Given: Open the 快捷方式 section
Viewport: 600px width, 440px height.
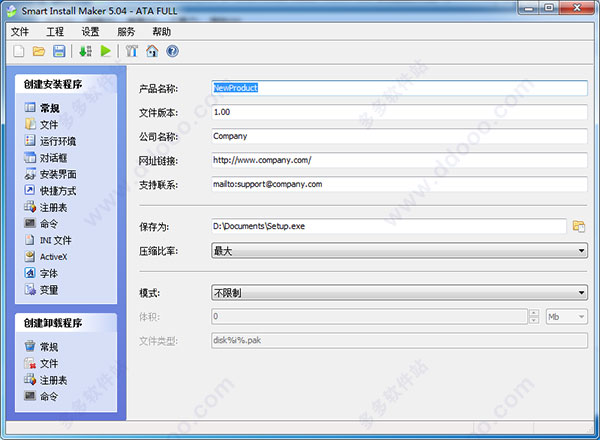Looking at the screenshot, I should pos(50,191).
